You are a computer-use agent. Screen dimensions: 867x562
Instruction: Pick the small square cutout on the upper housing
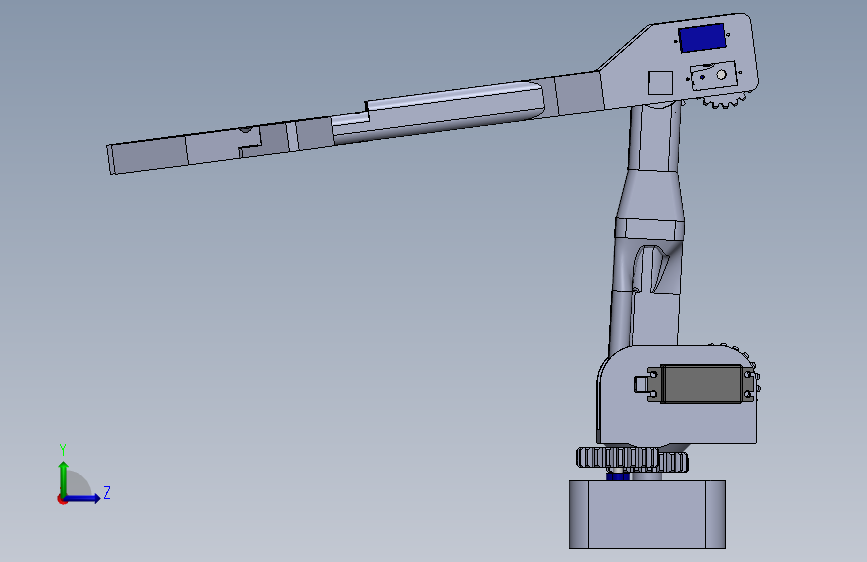pos(660,82)
